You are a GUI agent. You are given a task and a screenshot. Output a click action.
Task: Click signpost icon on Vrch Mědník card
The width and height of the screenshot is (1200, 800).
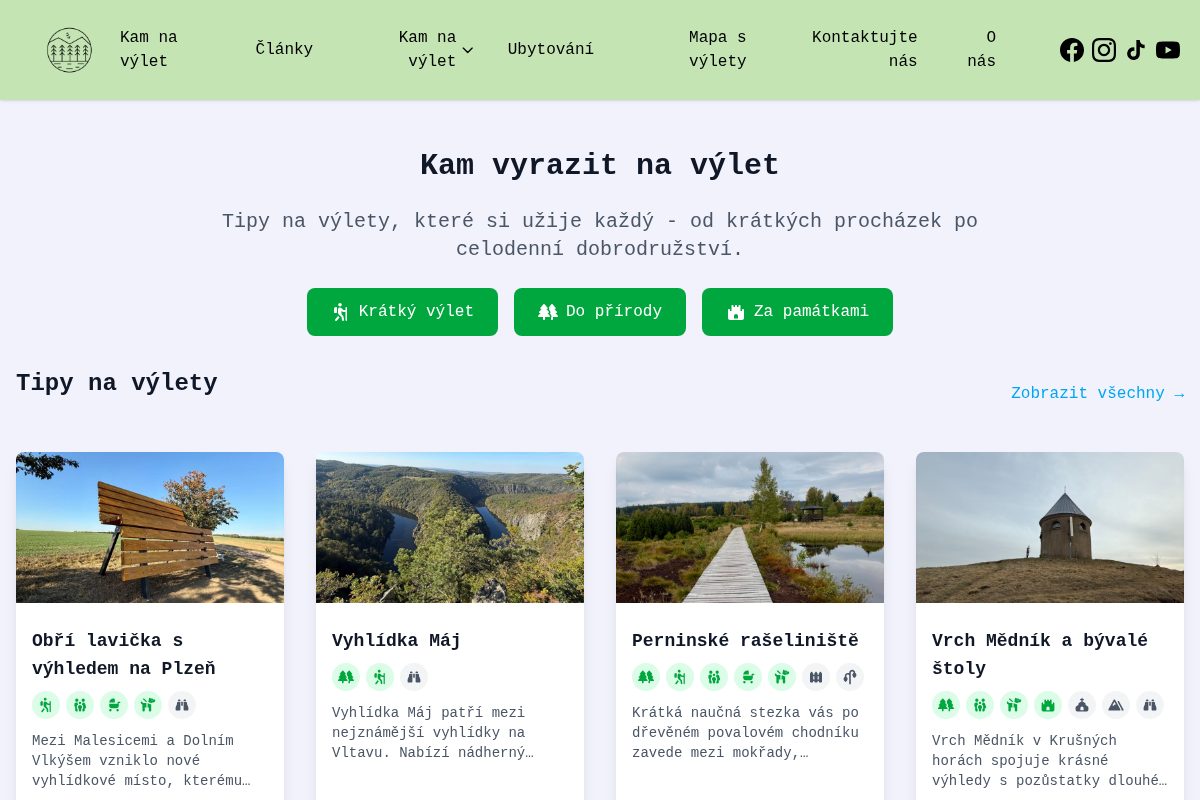1014,705
